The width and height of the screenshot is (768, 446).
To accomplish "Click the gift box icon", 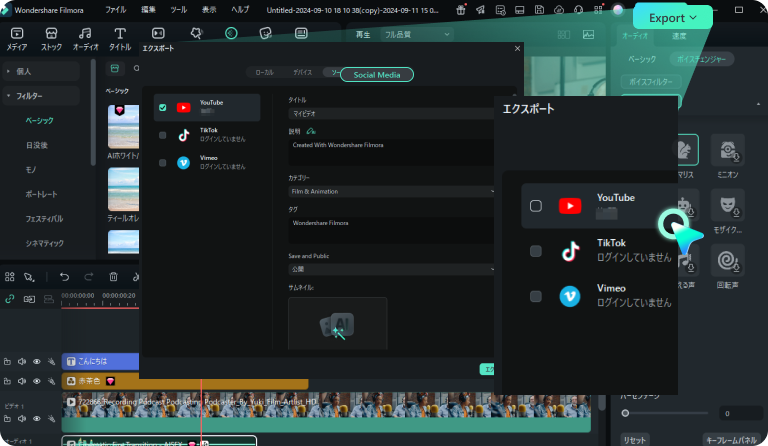I will tap(461, 10).
